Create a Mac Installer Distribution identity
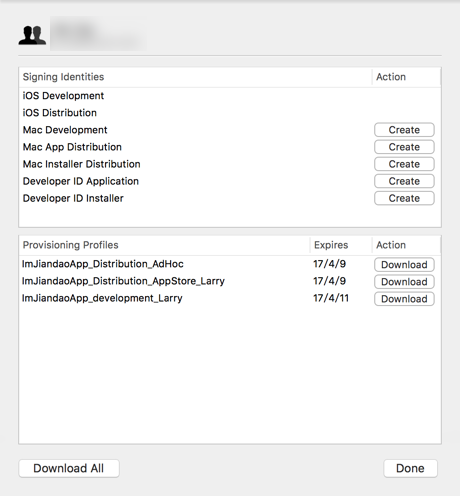 404,164
